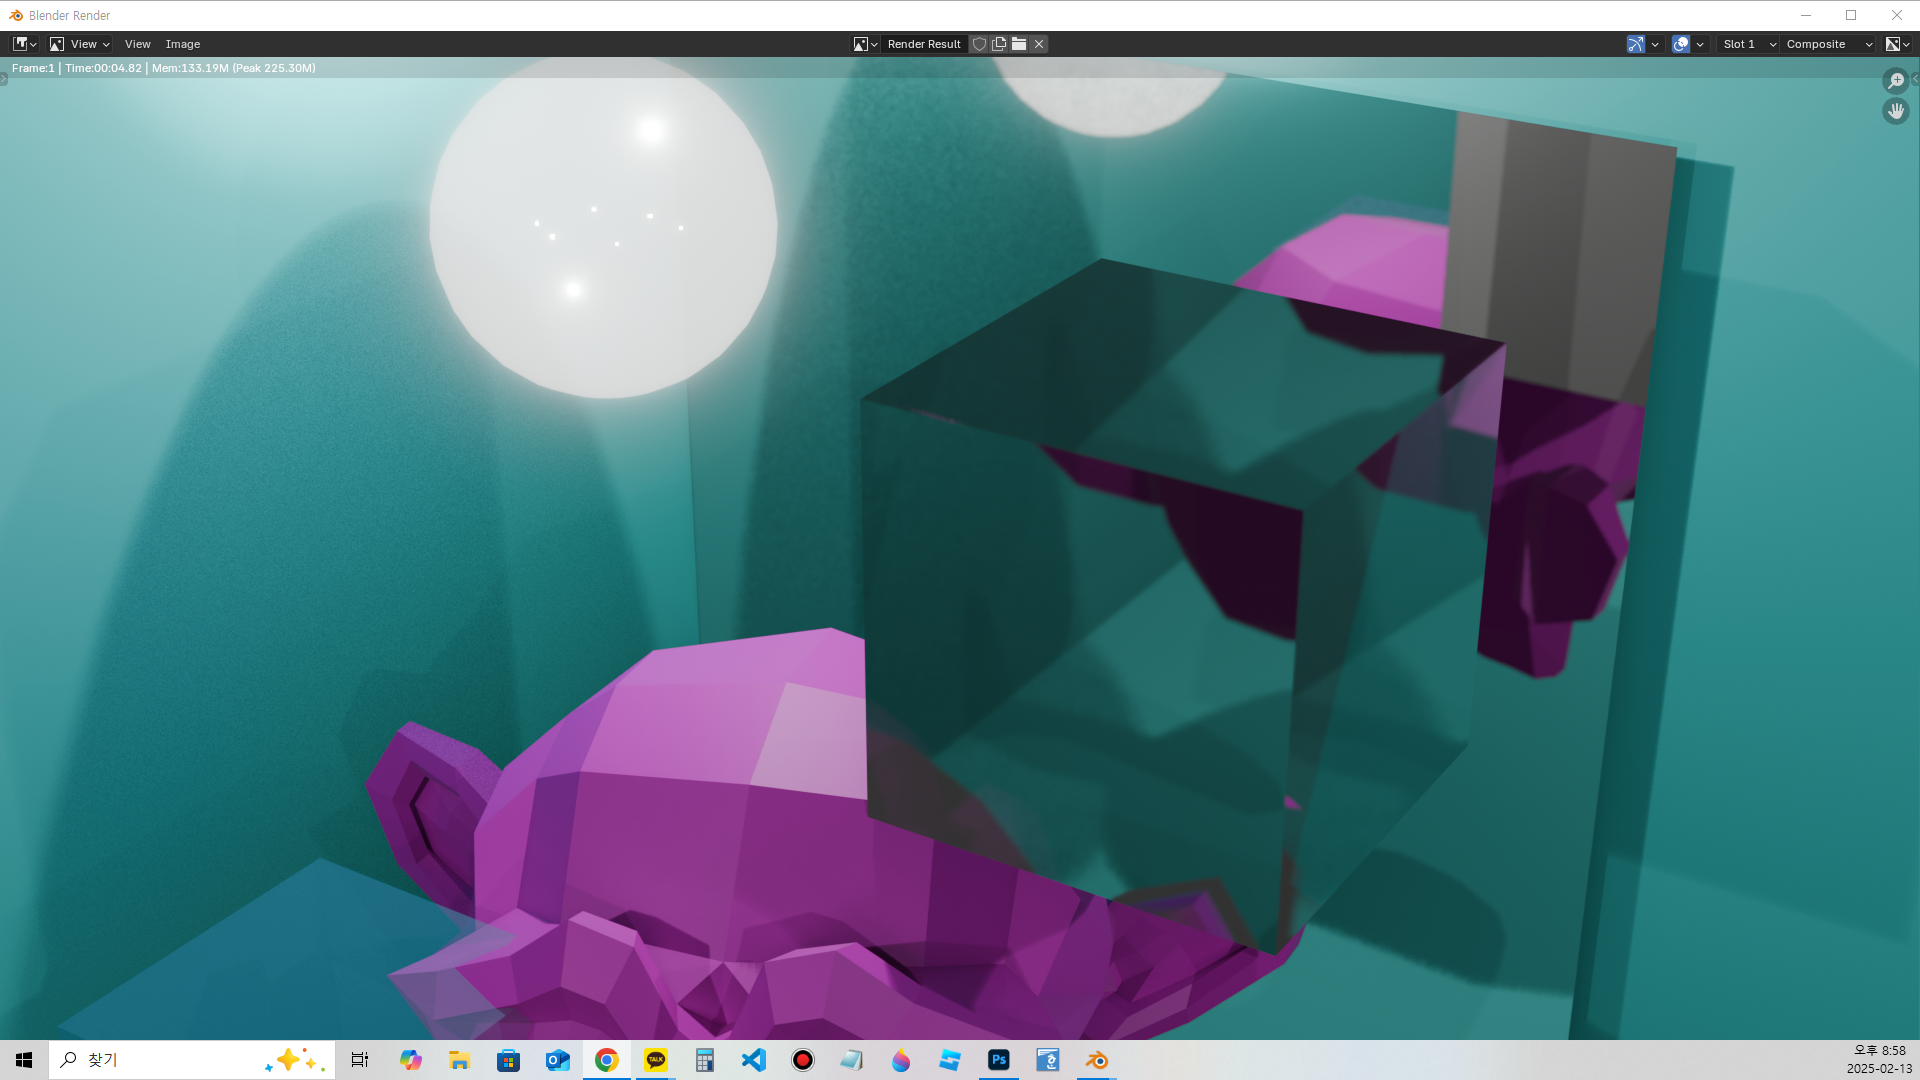Screen dimensions: 1920x1080
Task: Click the taskbar clock and date
Action: pos(1879,1060)
